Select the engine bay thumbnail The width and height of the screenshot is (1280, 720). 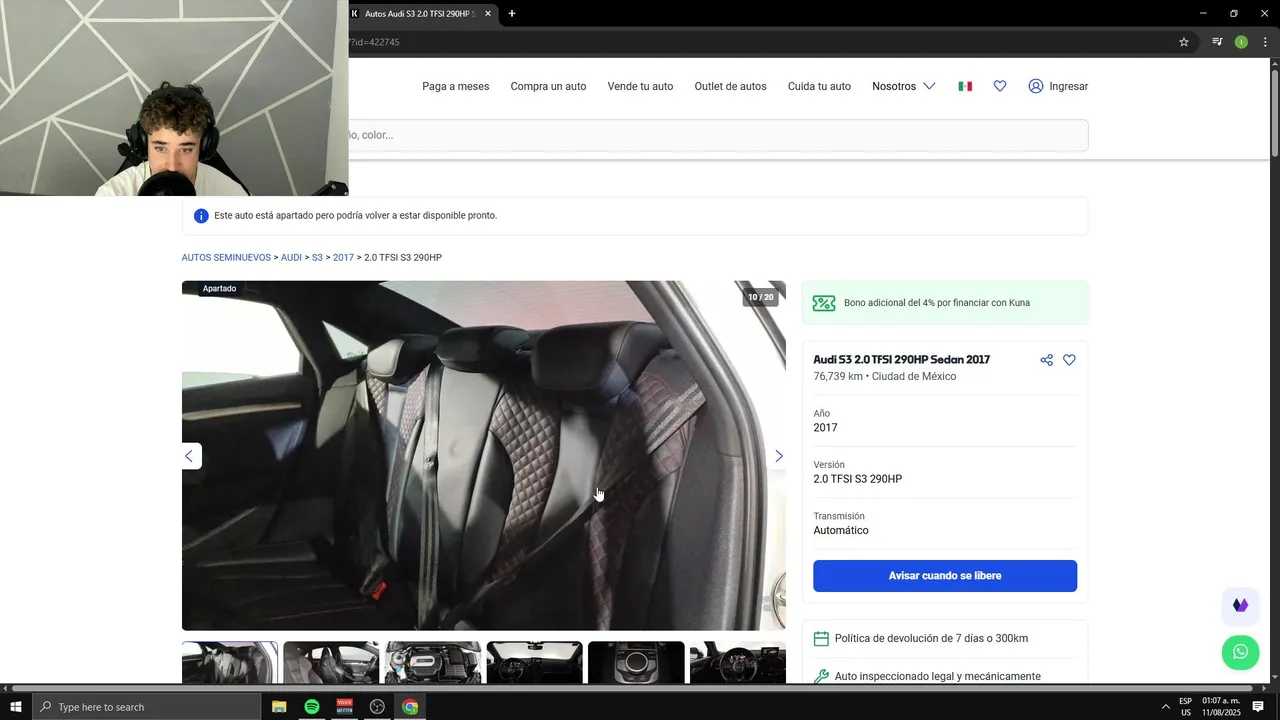coord(433,663)
